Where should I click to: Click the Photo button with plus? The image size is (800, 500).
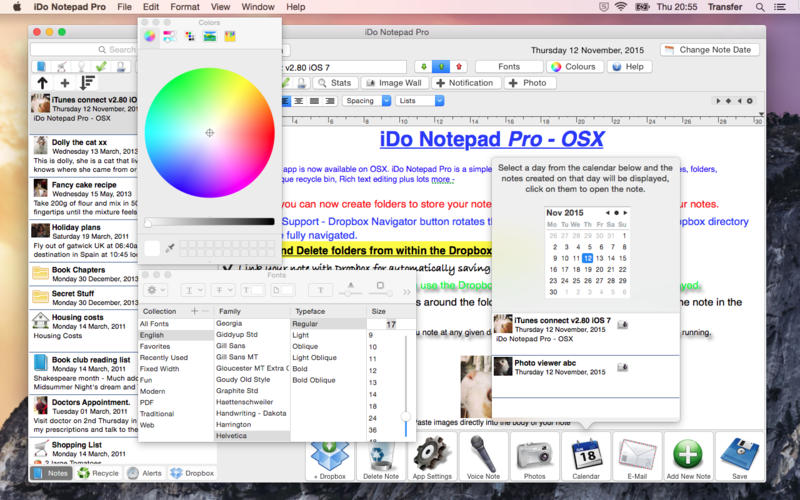pos(529,83)
